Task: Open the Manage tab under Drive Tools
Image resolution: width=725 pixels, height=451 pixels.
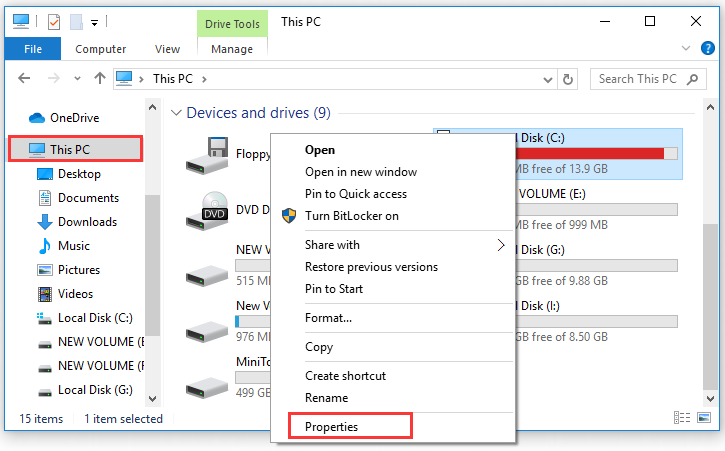Action: [x=232, y=49]
